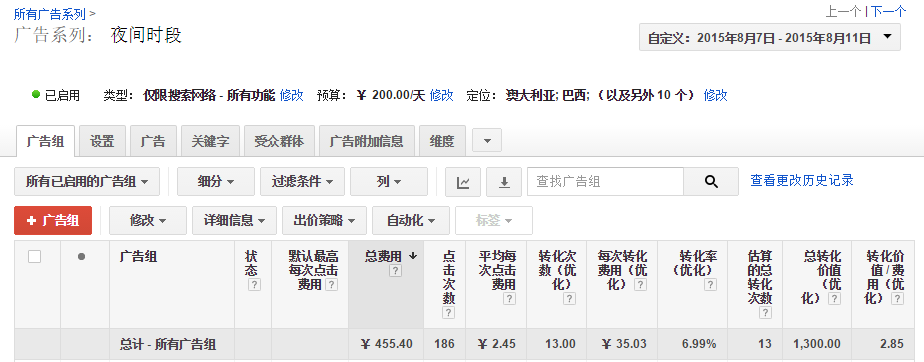Open the 修改 dropdown button
The width and height of the screenshot is (924, 362).
(x=148, y=221)
